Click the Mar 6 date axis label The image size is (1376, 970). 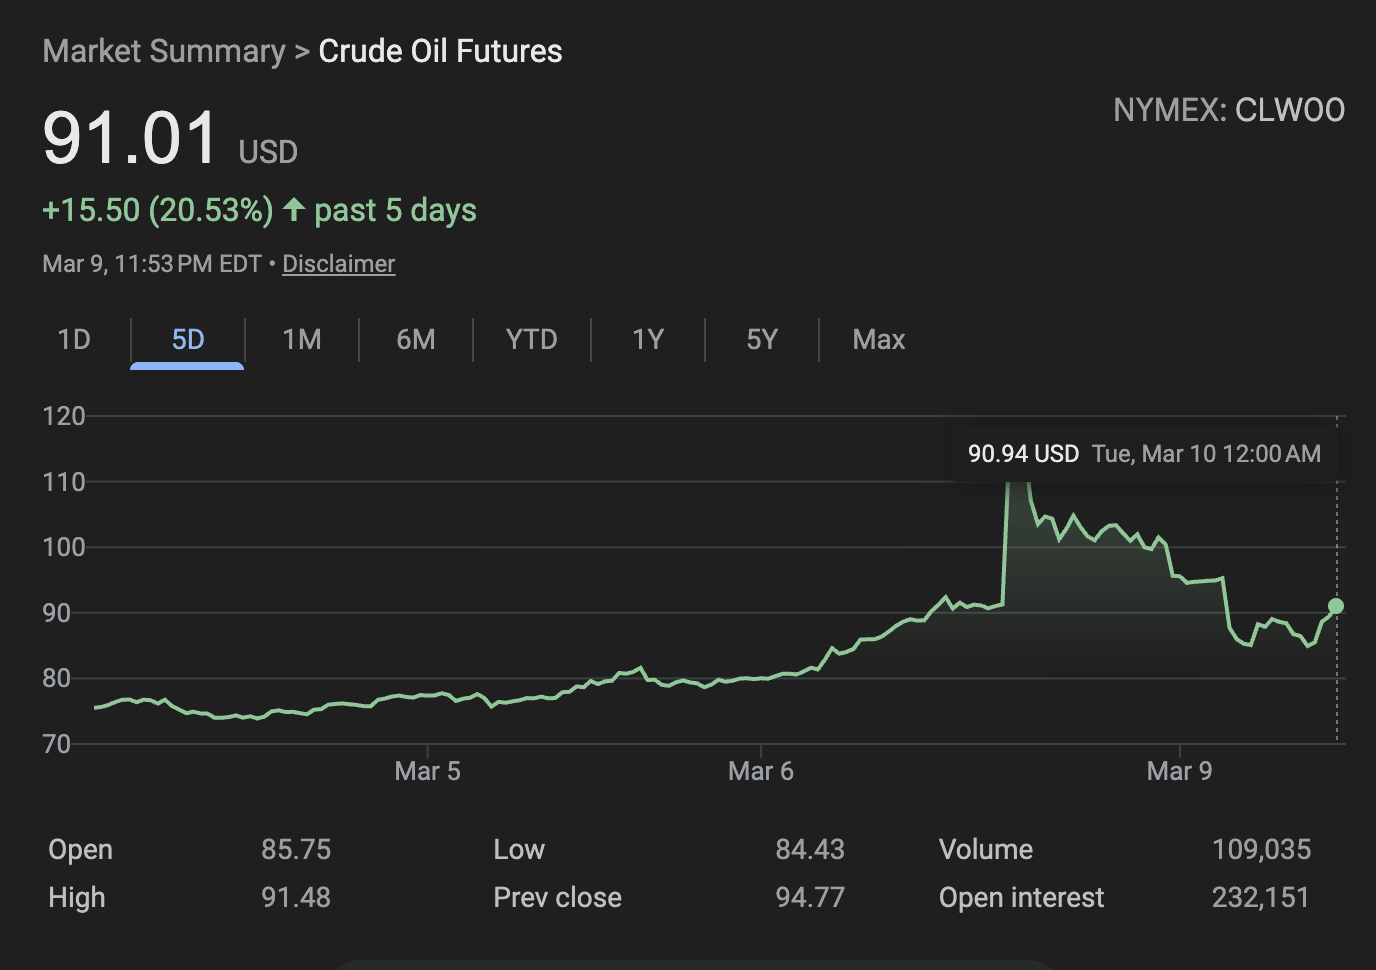click(x=760, y=771)
